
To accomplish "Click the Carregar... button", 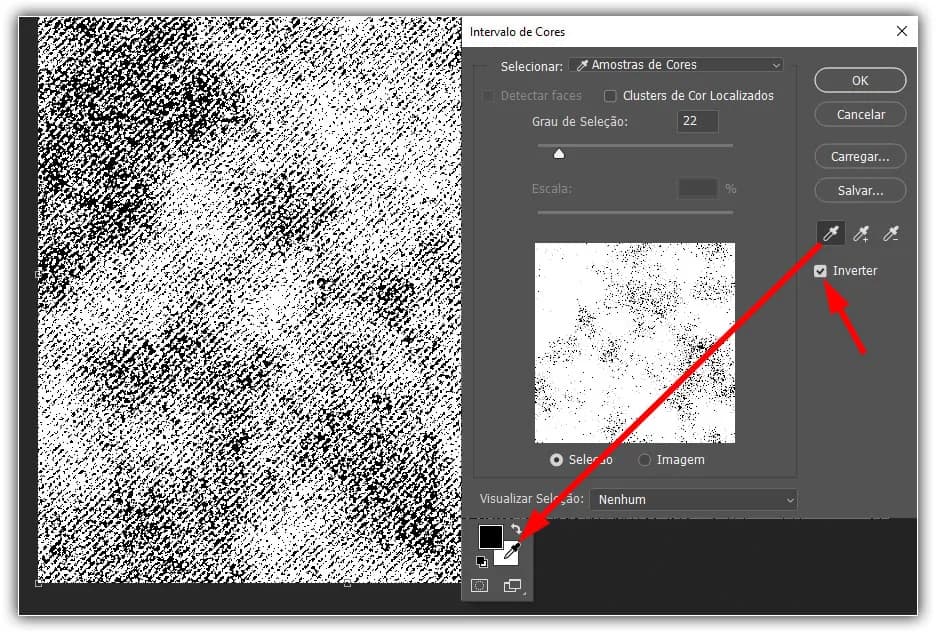I will pos(860,157).
